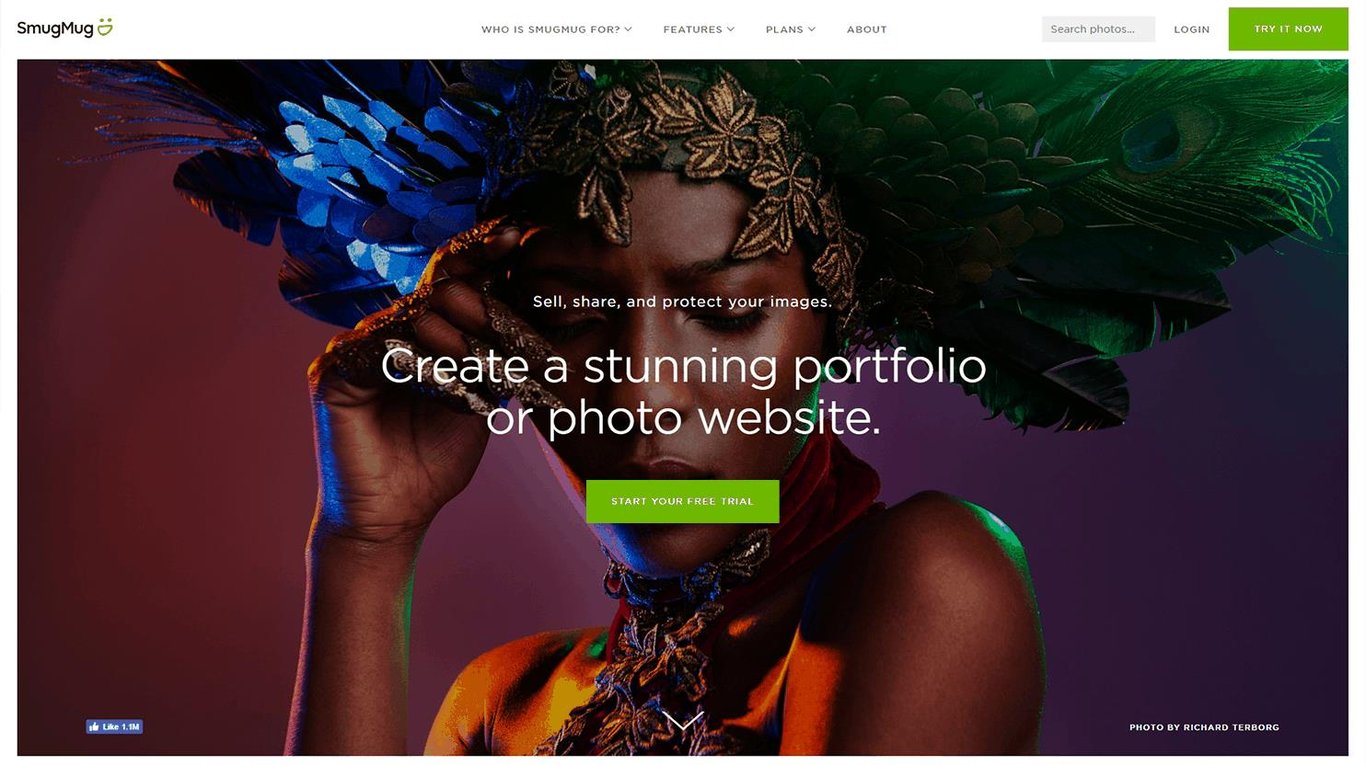Click the Create a stunning portfolio headline
This screenshot has height=765, width=1366.
683,391
